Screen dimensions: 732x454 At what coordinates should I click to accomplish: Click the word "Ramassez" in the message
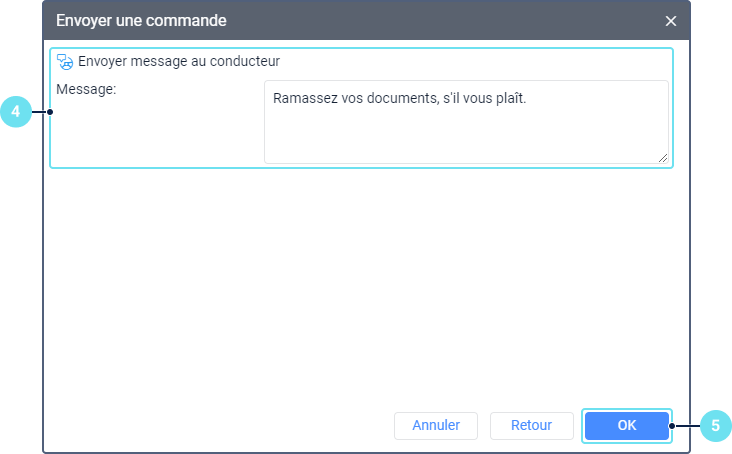coord(301,99)
